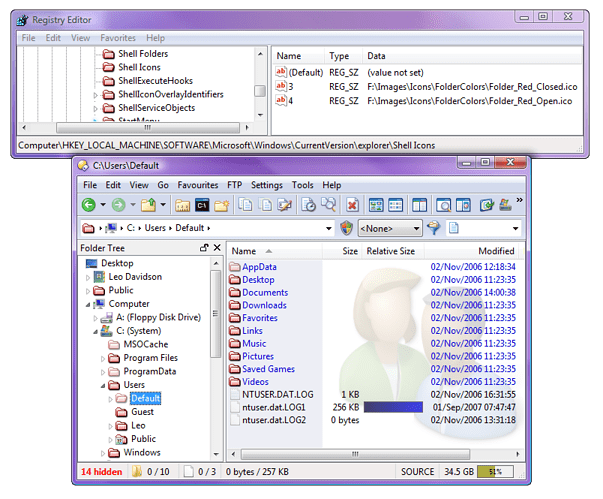The image size is (603, 499).
Task: Open the command prompt icon
Action: [x=202, y=205]
